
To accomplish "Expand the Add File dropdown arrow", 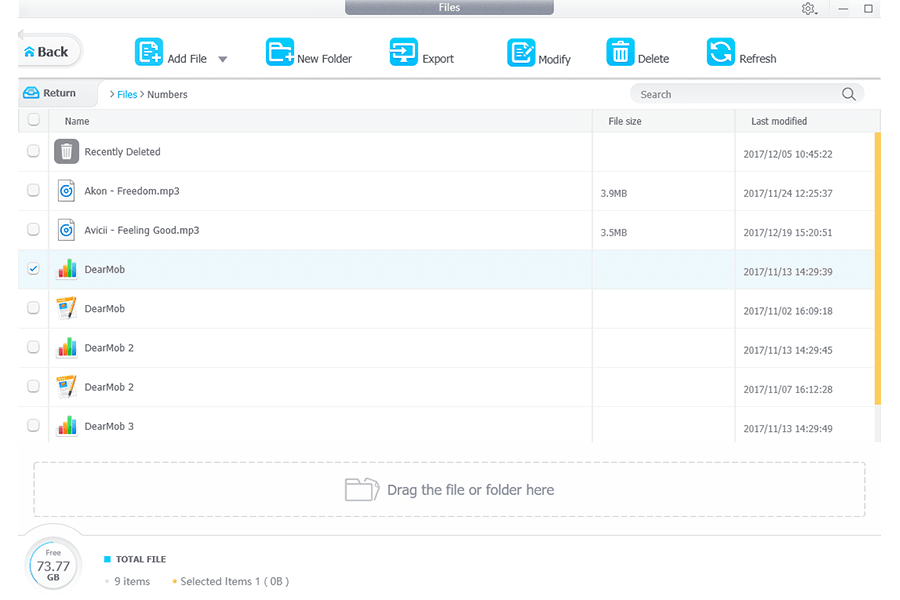I will click(223, 59).
